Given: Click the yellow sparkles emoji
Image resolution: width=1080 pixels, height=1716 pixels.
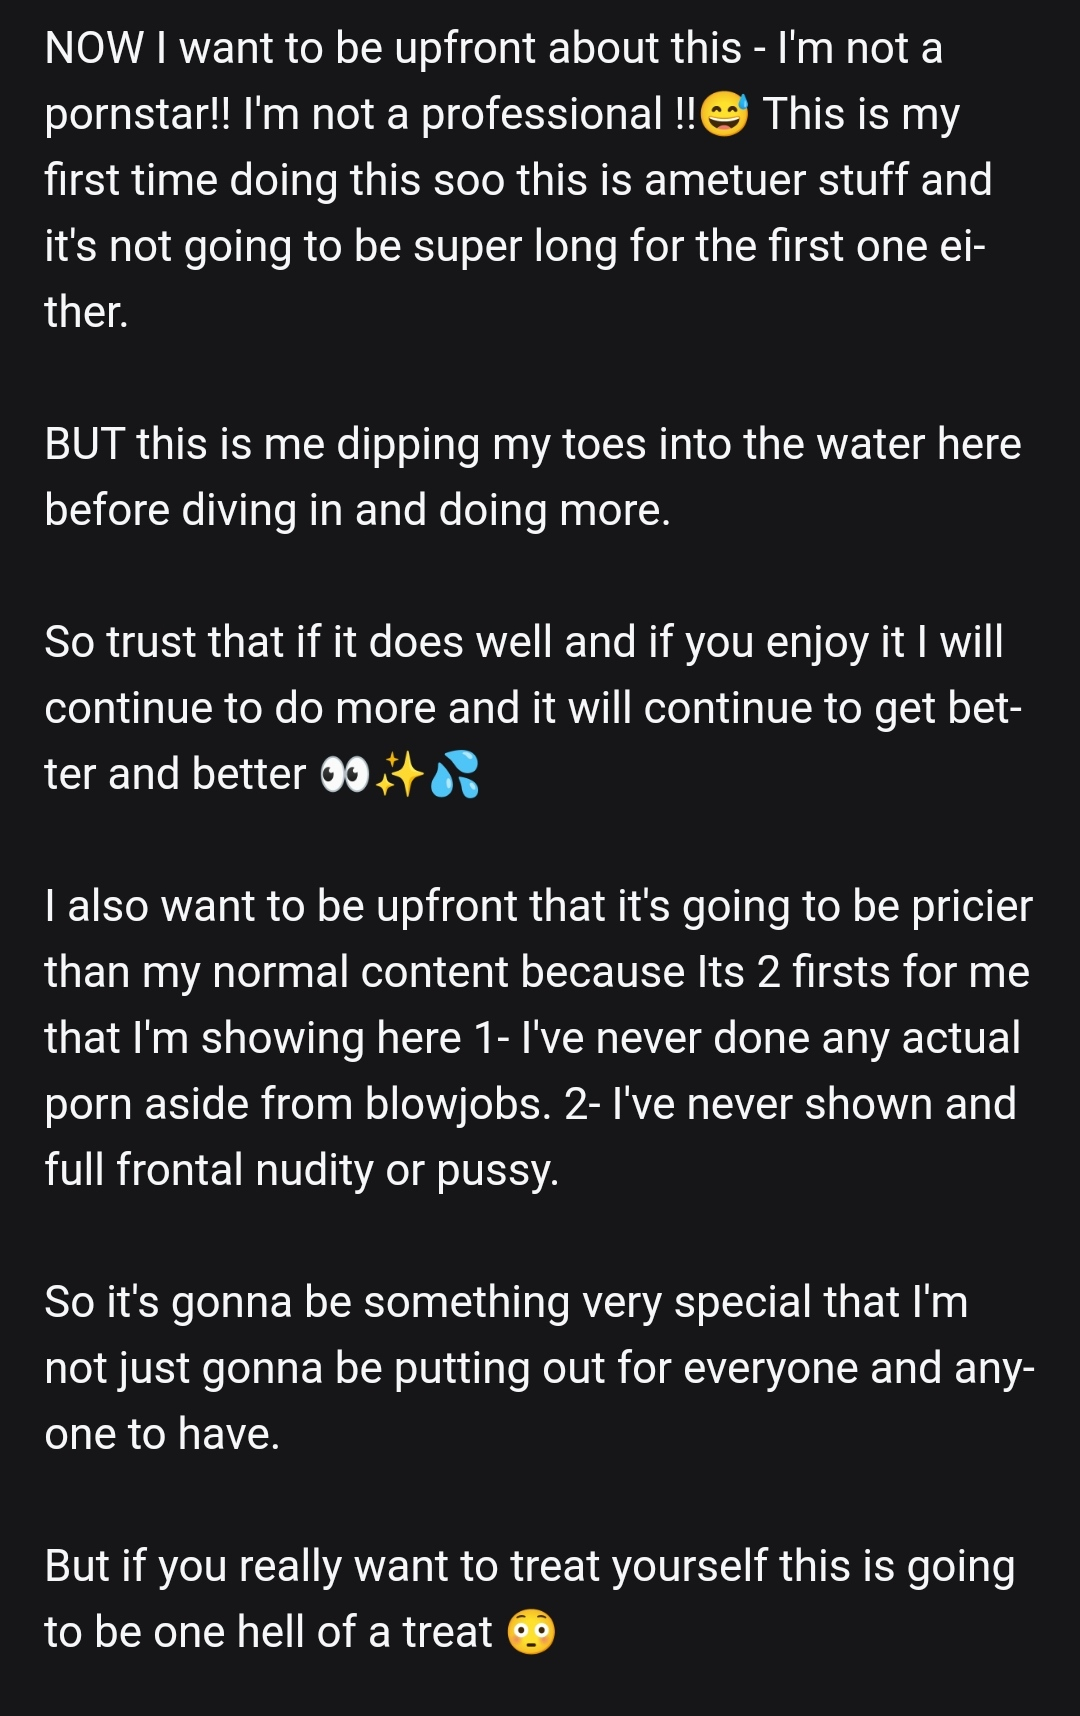Looking at the screenshot, I should click(x=400, y=774).
